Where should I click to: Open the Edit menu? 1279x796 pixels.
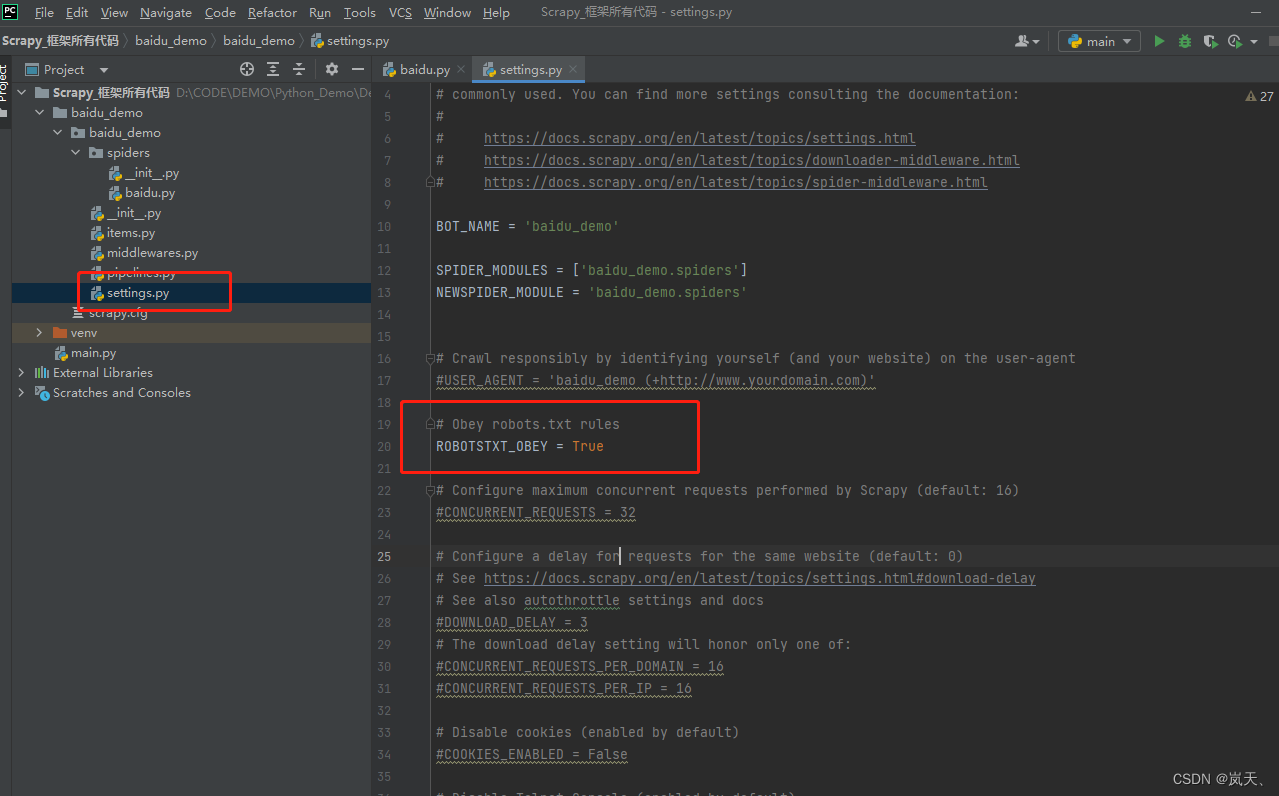[77, 13]
